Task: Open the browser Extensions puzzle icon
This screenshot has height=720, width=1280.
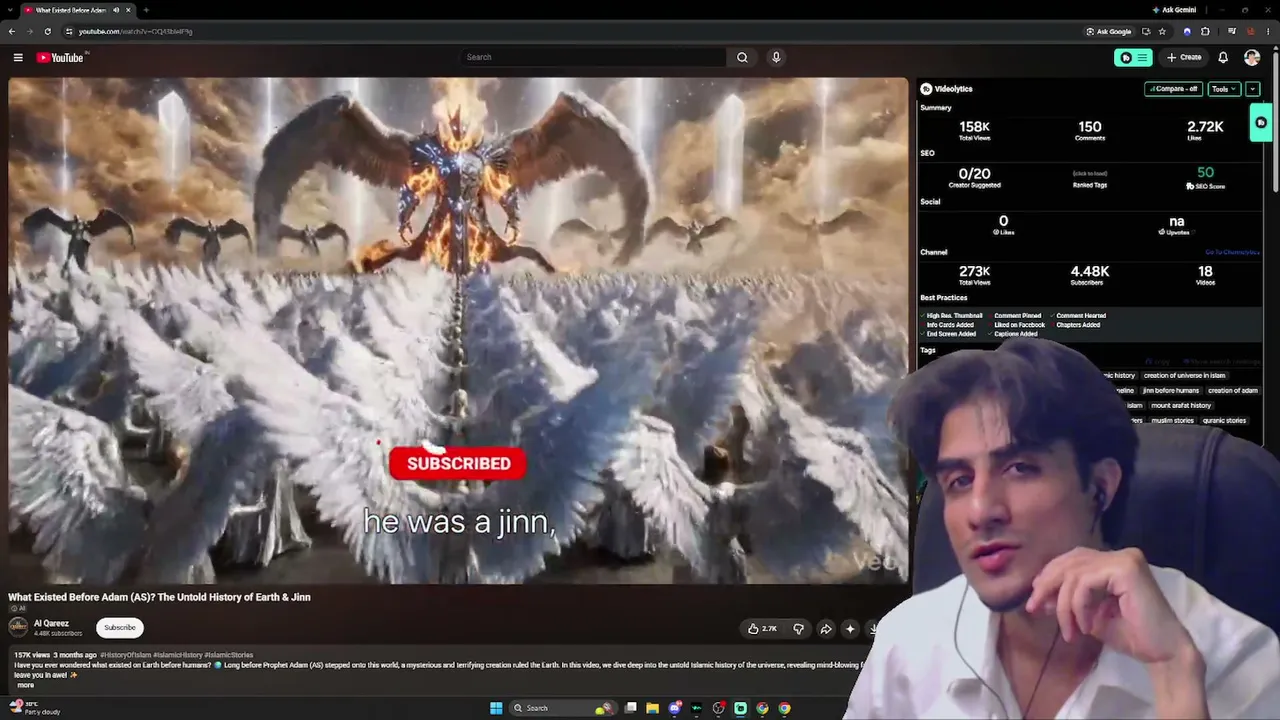Action: [x=1205, y=31]
